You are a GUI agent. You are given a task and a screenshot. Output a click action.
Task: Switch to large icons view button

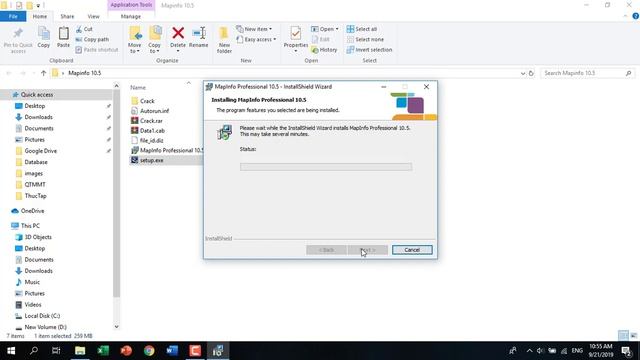[x=633, y=336]
